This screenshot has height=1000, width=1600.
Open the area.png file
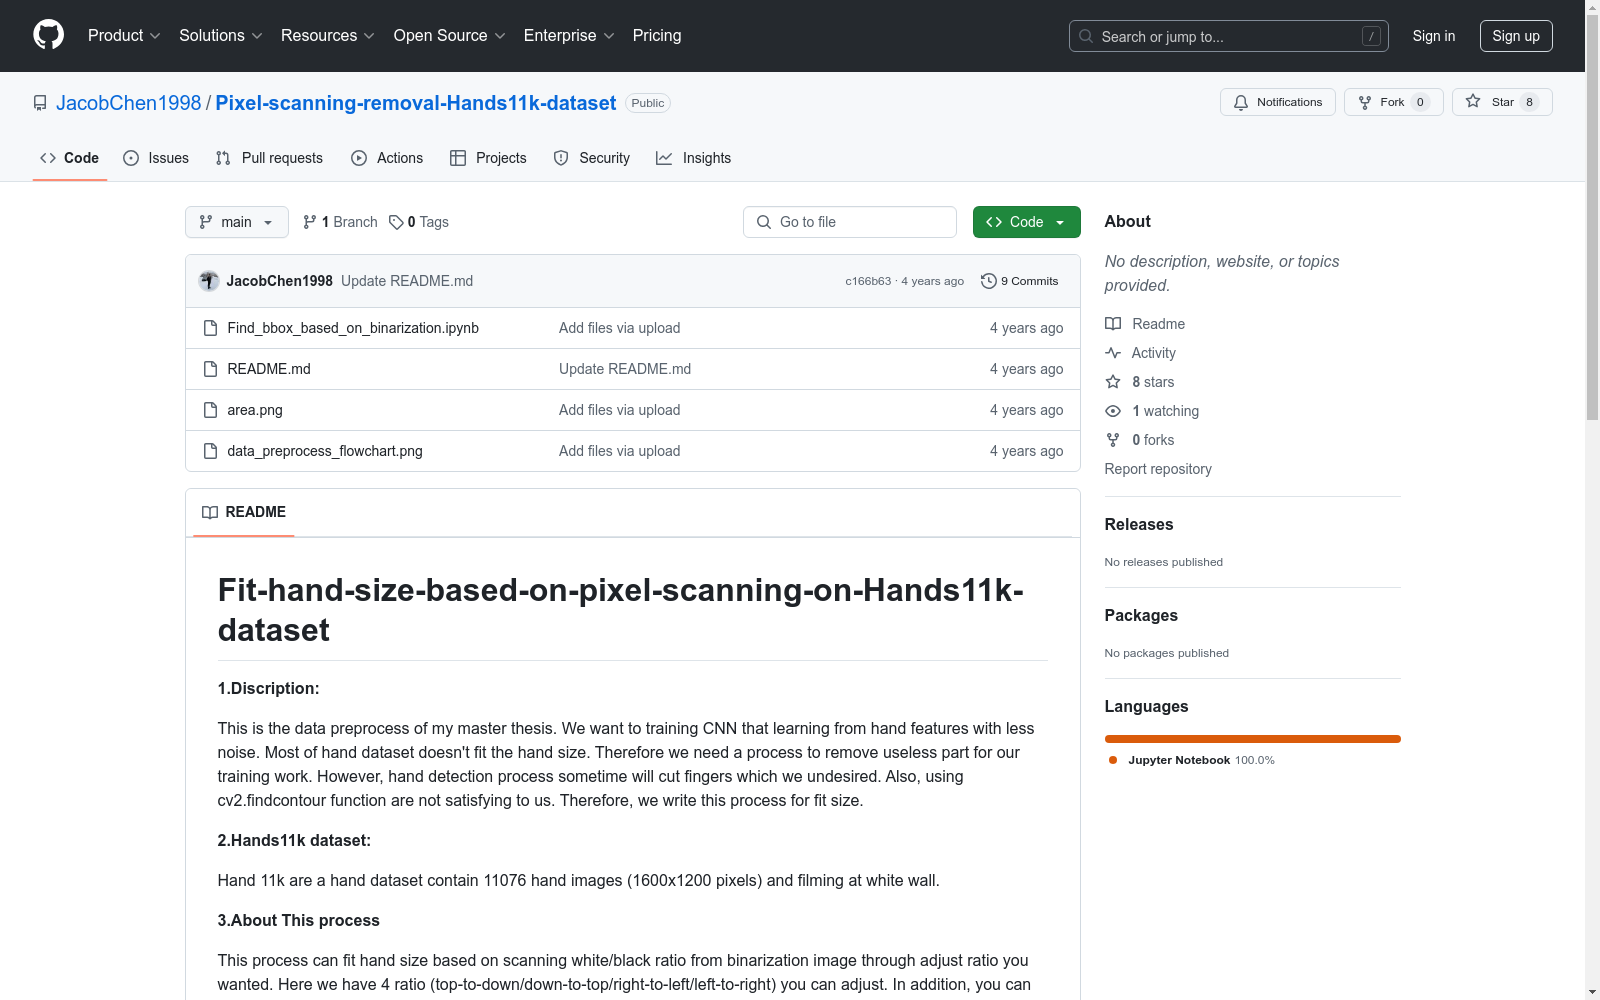click(255, 410)
